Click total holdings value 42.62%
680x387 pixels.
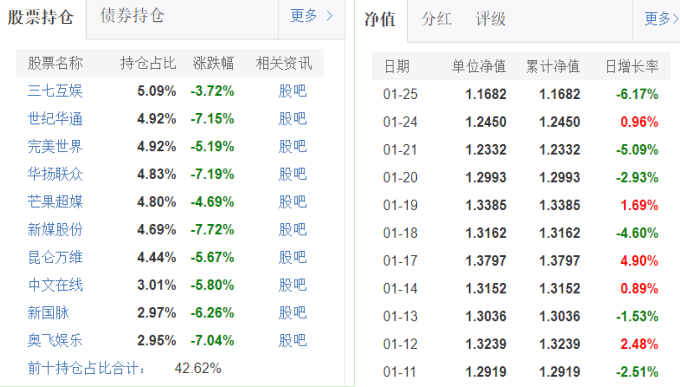(x=198, y=368)
